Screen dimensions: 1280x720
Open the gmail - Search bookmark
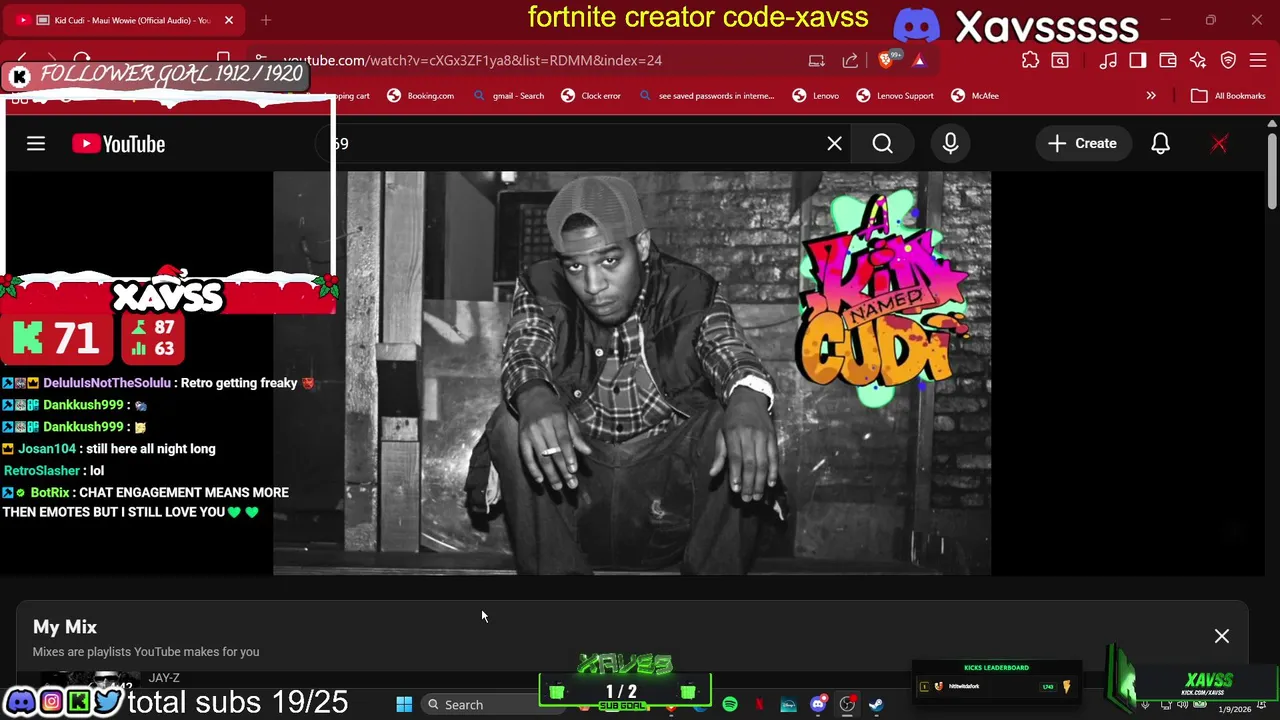[509, 96]
